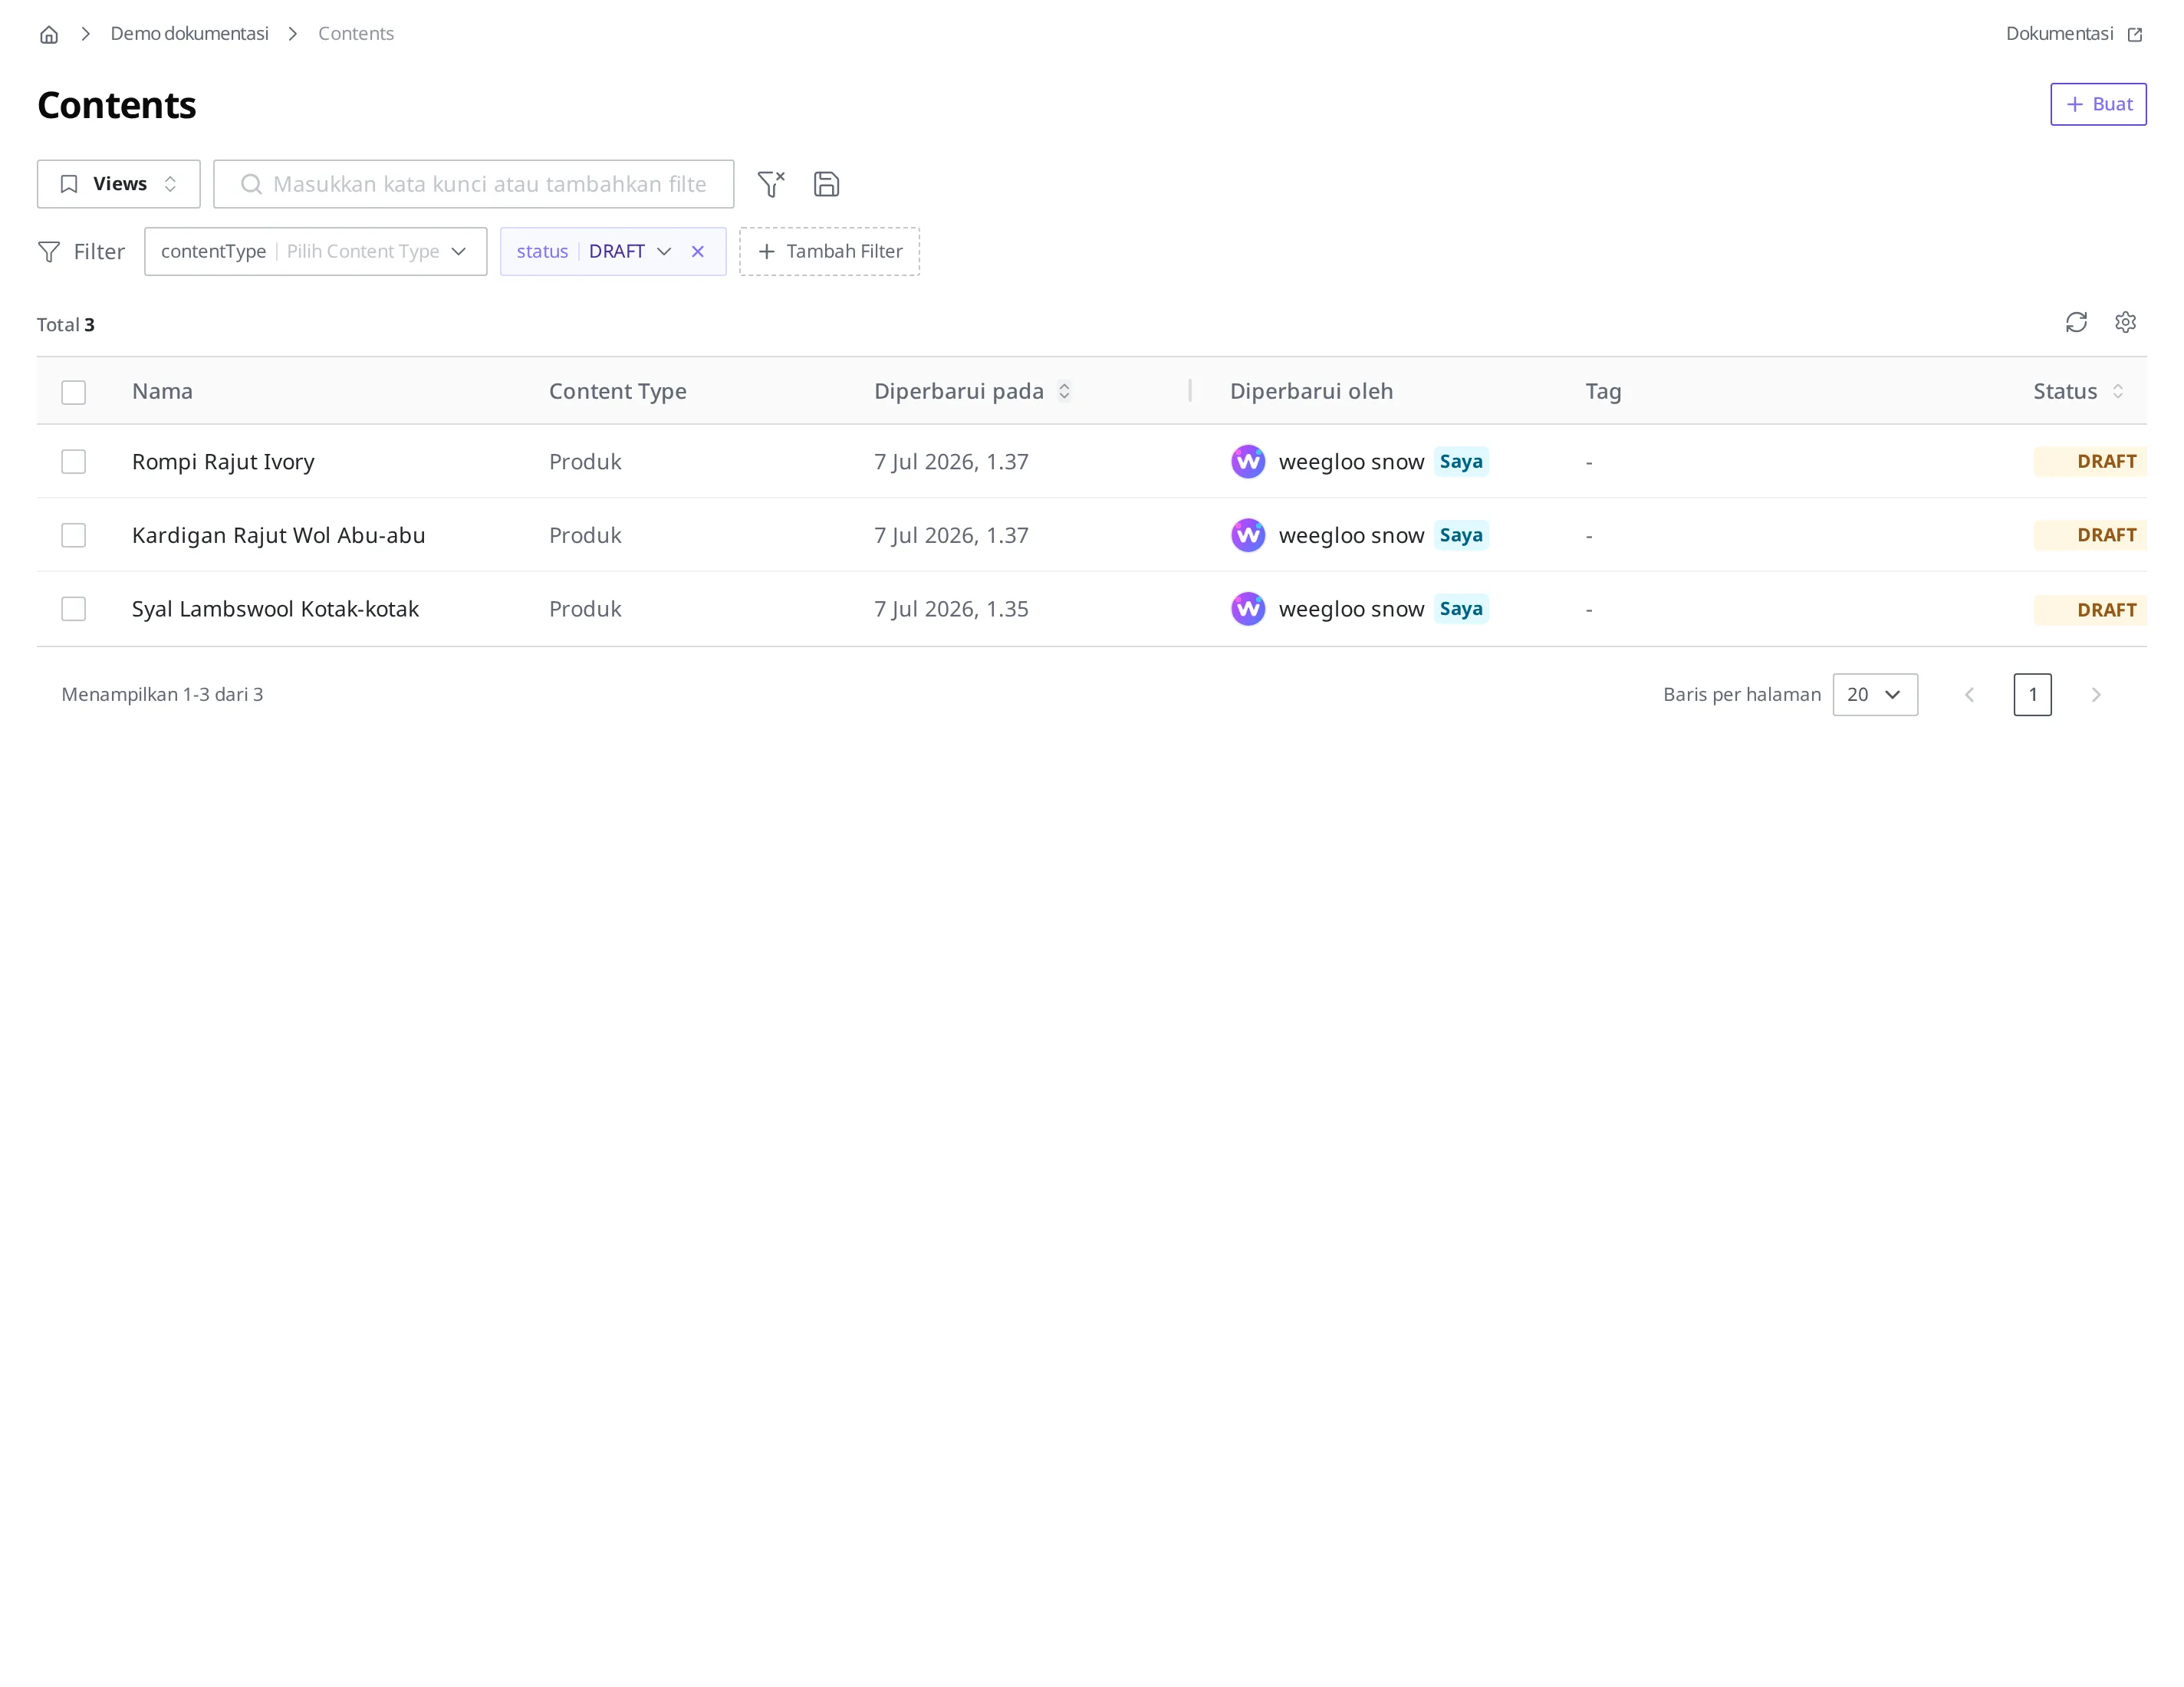Click Saya badge in Syal Lambswool row
2184x1687 pixels.
(x=1461, y=609)
